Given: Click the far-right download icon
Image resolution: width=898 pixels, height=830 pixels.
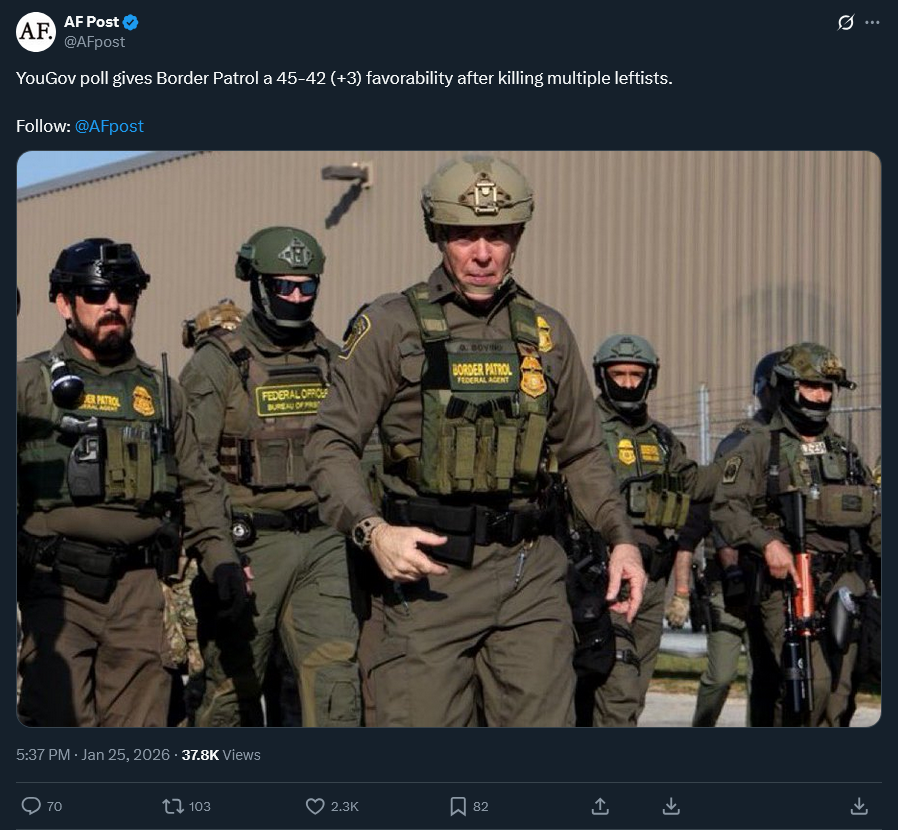Looking at the screenshot, I should [x=859, y=807].
